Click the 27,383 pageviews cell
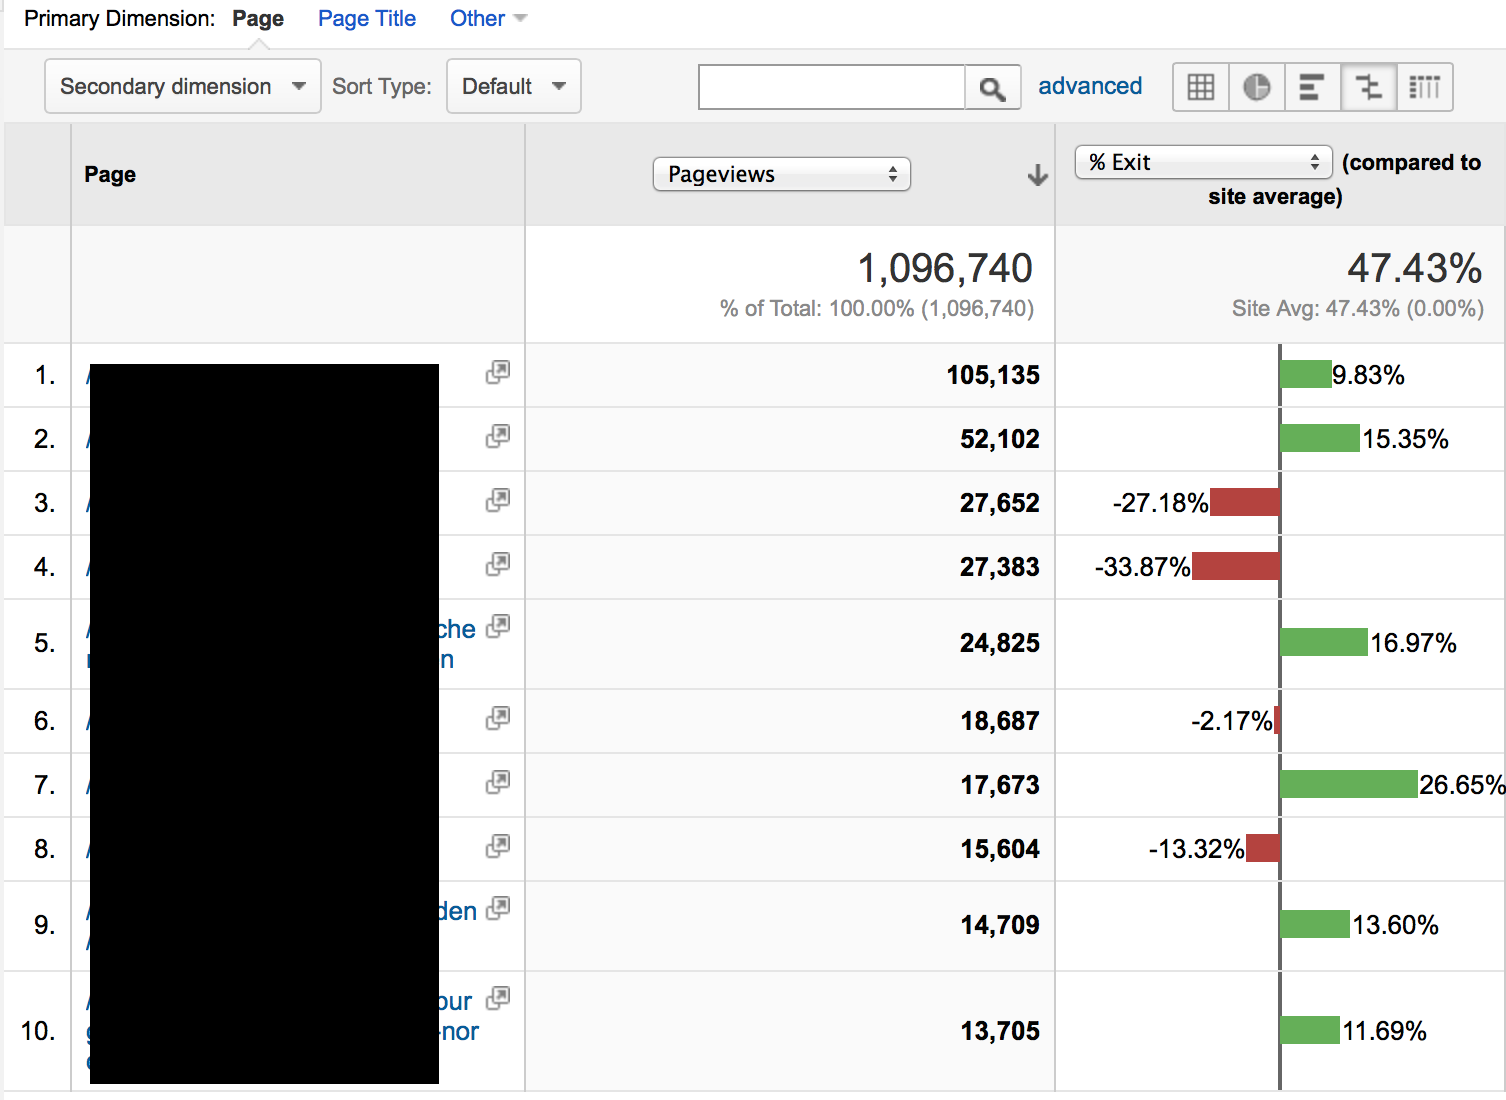1506x1100 pixels. pos(1000,567)
